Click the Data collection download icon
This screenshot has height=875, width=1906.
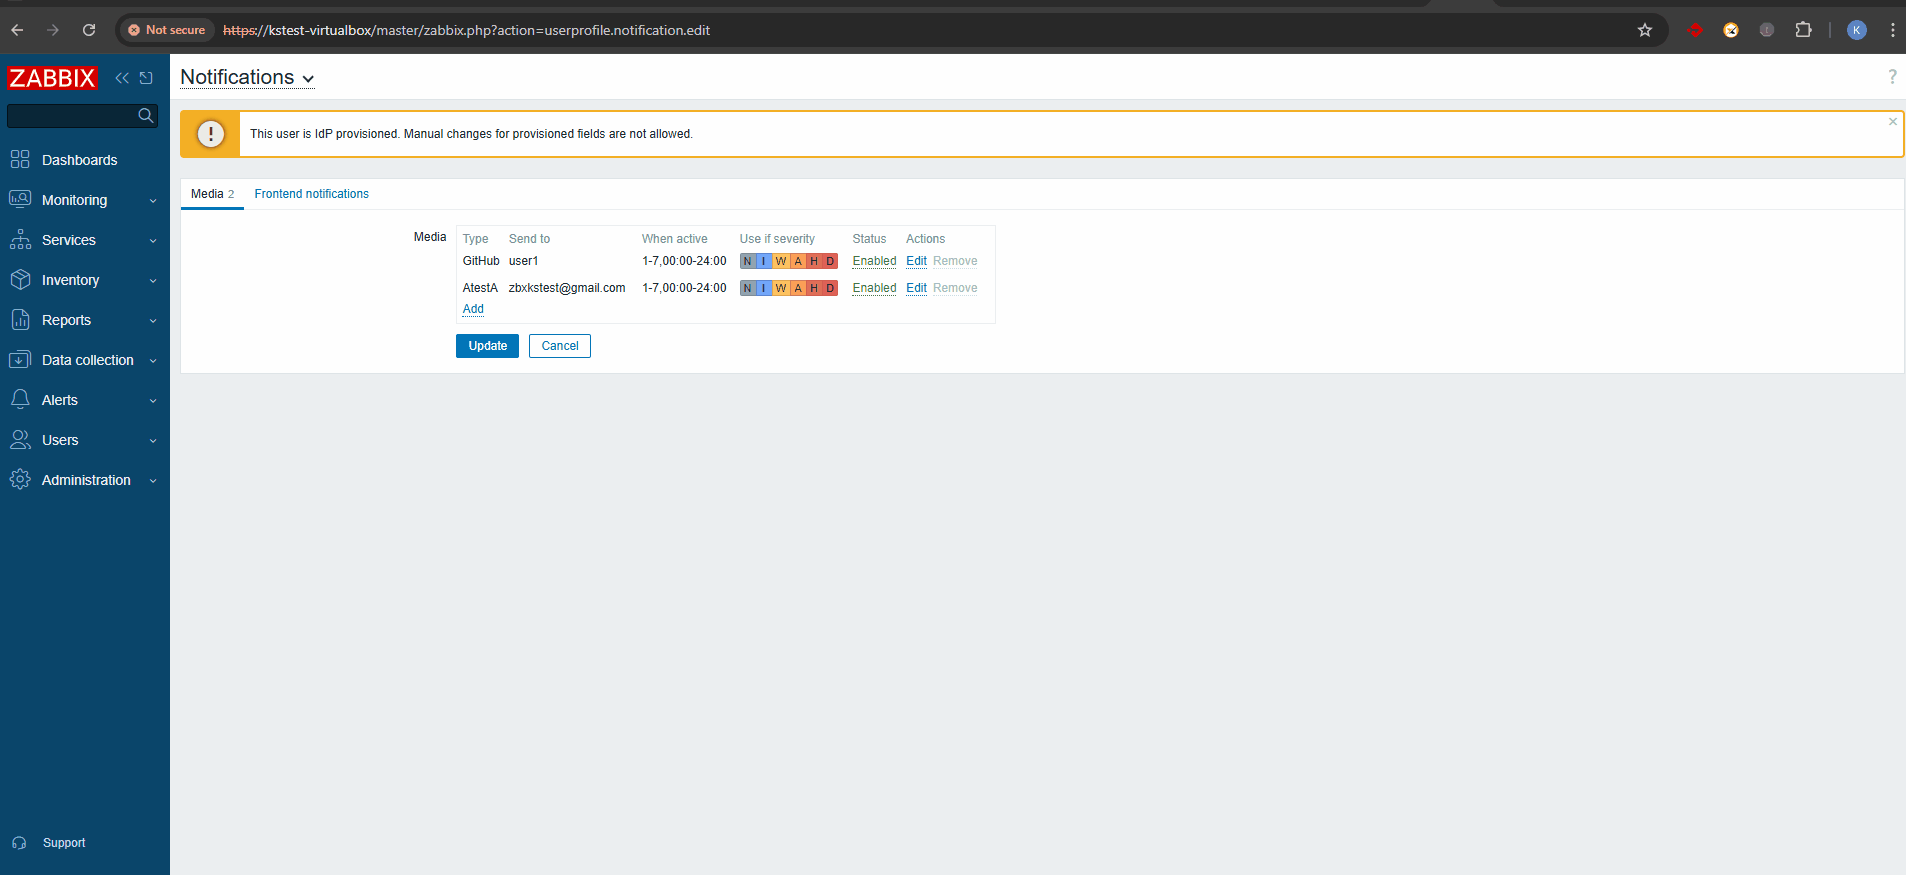20,359
